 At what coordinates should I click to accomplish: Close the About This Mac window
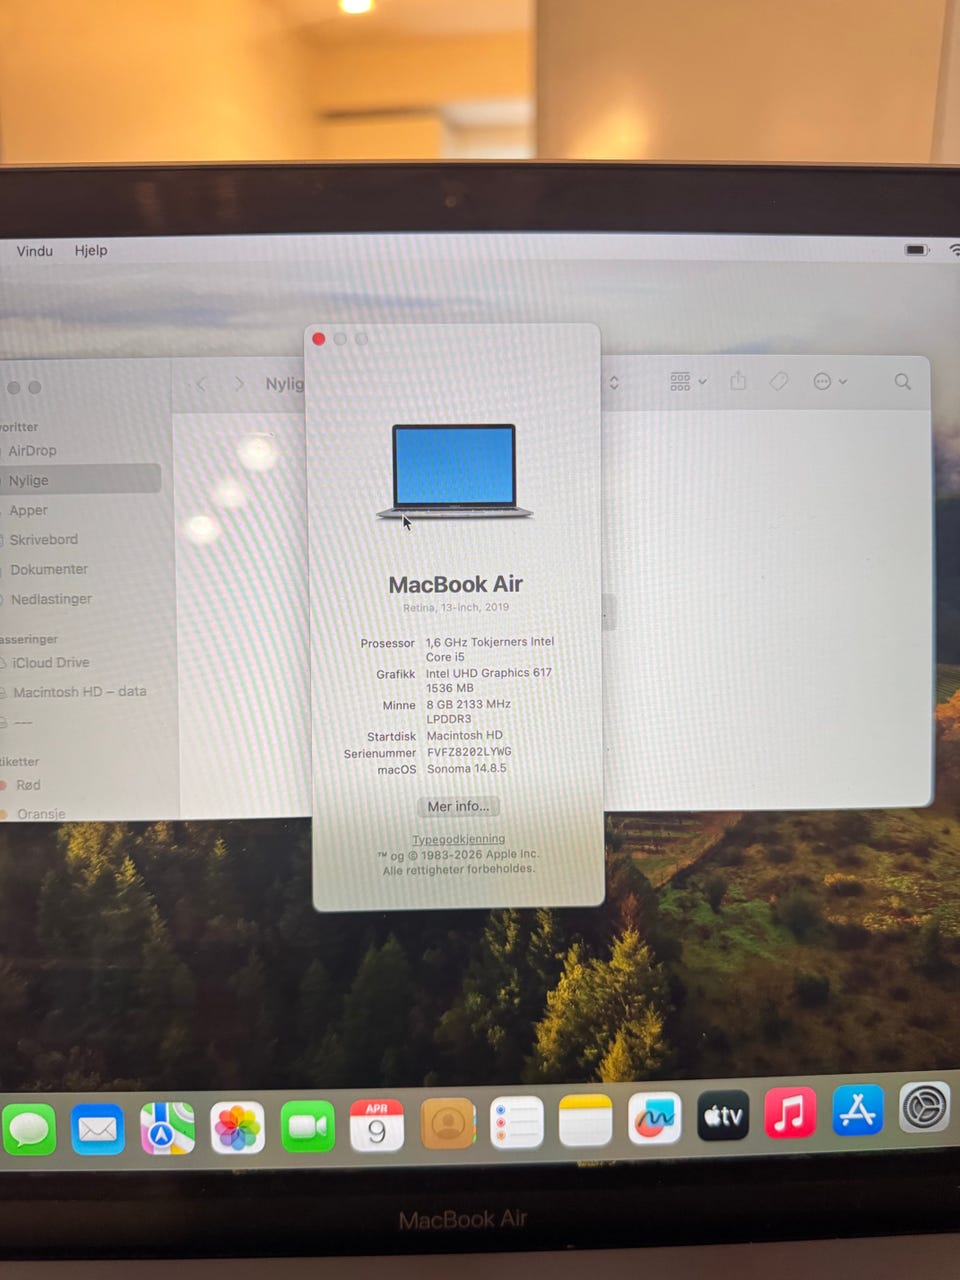pyautogui.click(x=319, y=339)
